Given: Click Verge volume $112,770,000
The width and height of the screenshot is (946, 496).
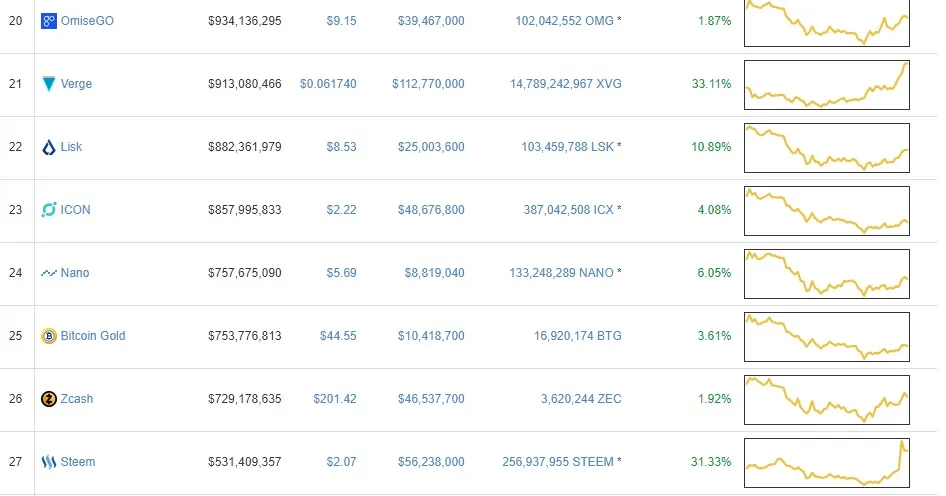Looking at the screenshot, I should (428, 84).
